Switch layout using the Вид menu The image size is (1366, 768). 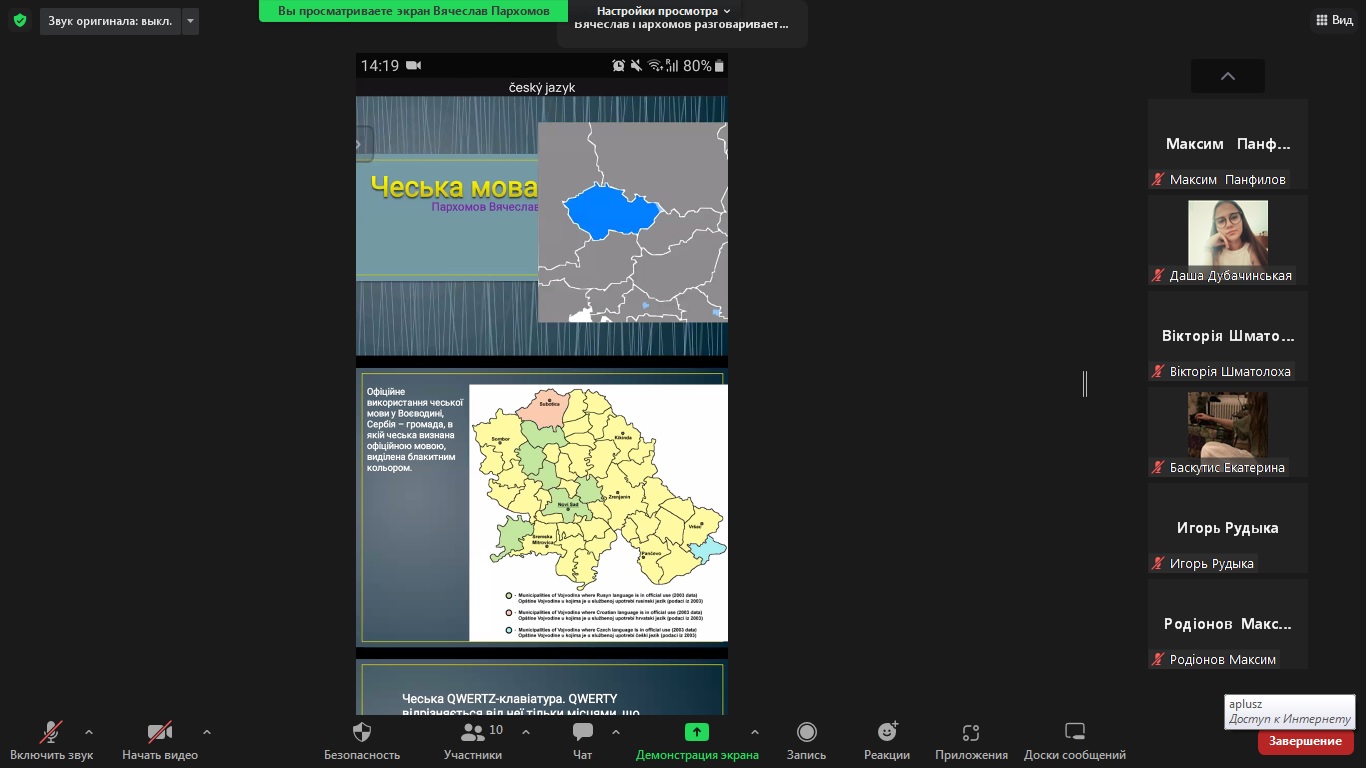tap(1333, 20)
